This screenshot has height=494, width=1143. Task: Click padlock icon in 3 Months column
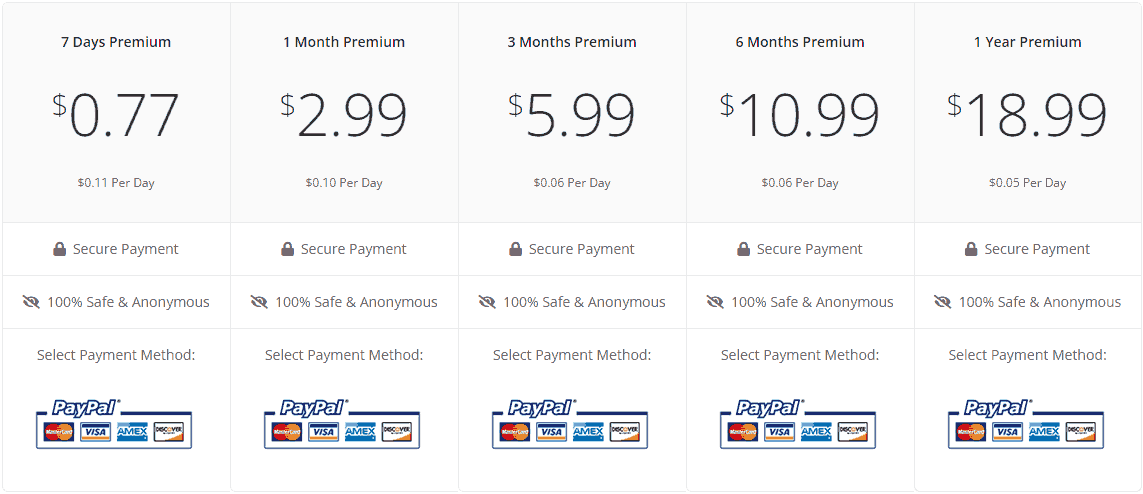click(515, 249)
